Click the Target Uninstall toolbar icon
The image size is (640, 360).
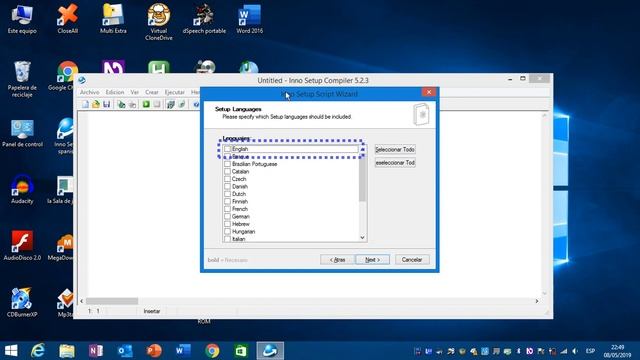[x=182, y=104]
